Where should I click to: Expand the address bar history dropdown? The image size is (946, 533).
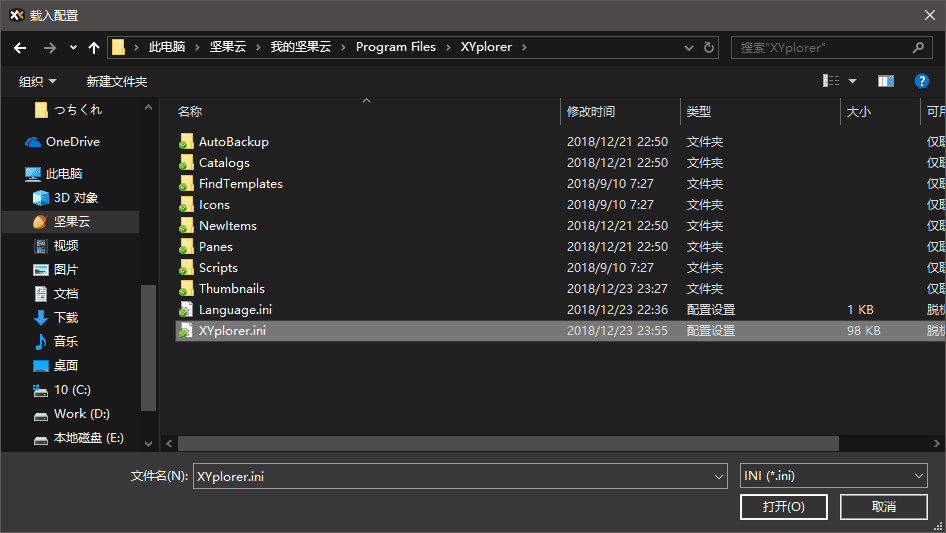pos(690,47)
